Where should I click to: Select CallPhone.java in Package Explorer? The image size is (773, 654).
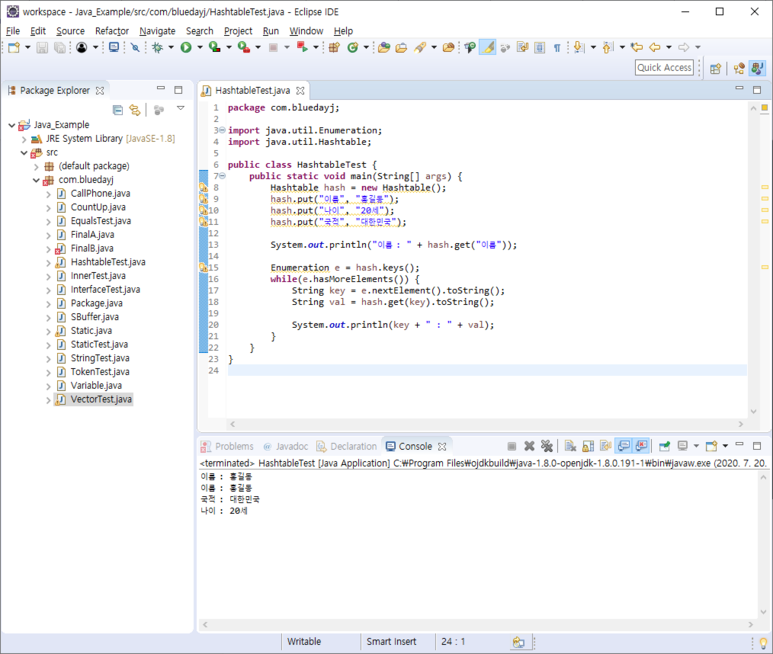click(101, 194)
